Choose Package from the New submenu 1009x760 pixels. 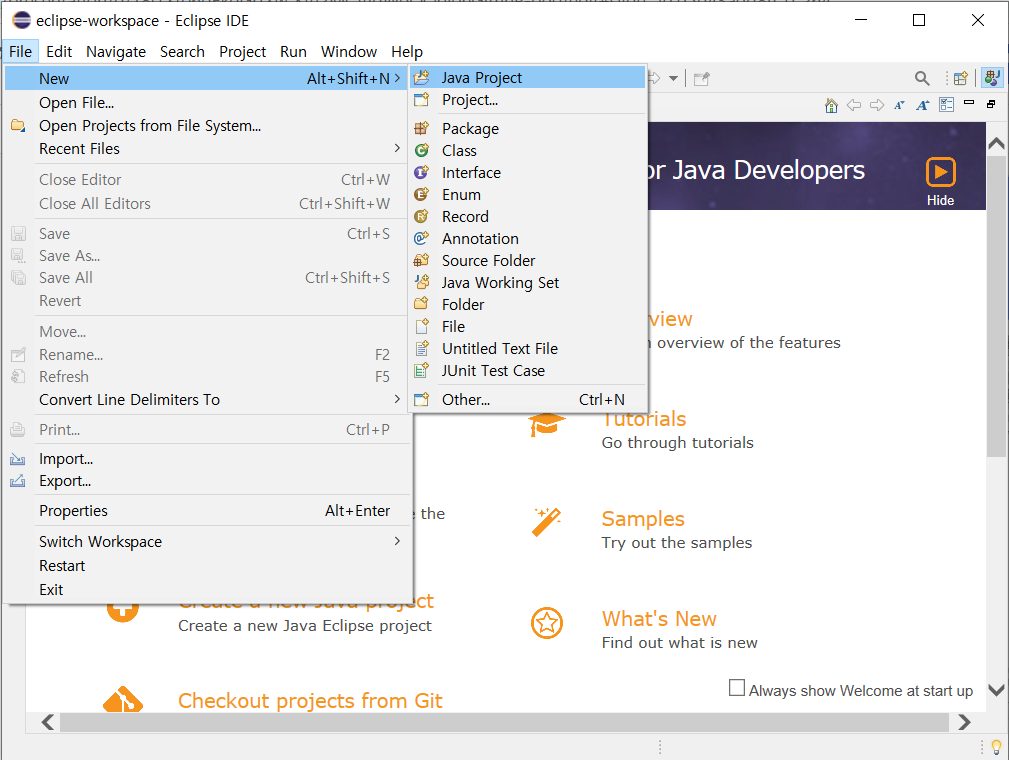click(x=528, y=129)
